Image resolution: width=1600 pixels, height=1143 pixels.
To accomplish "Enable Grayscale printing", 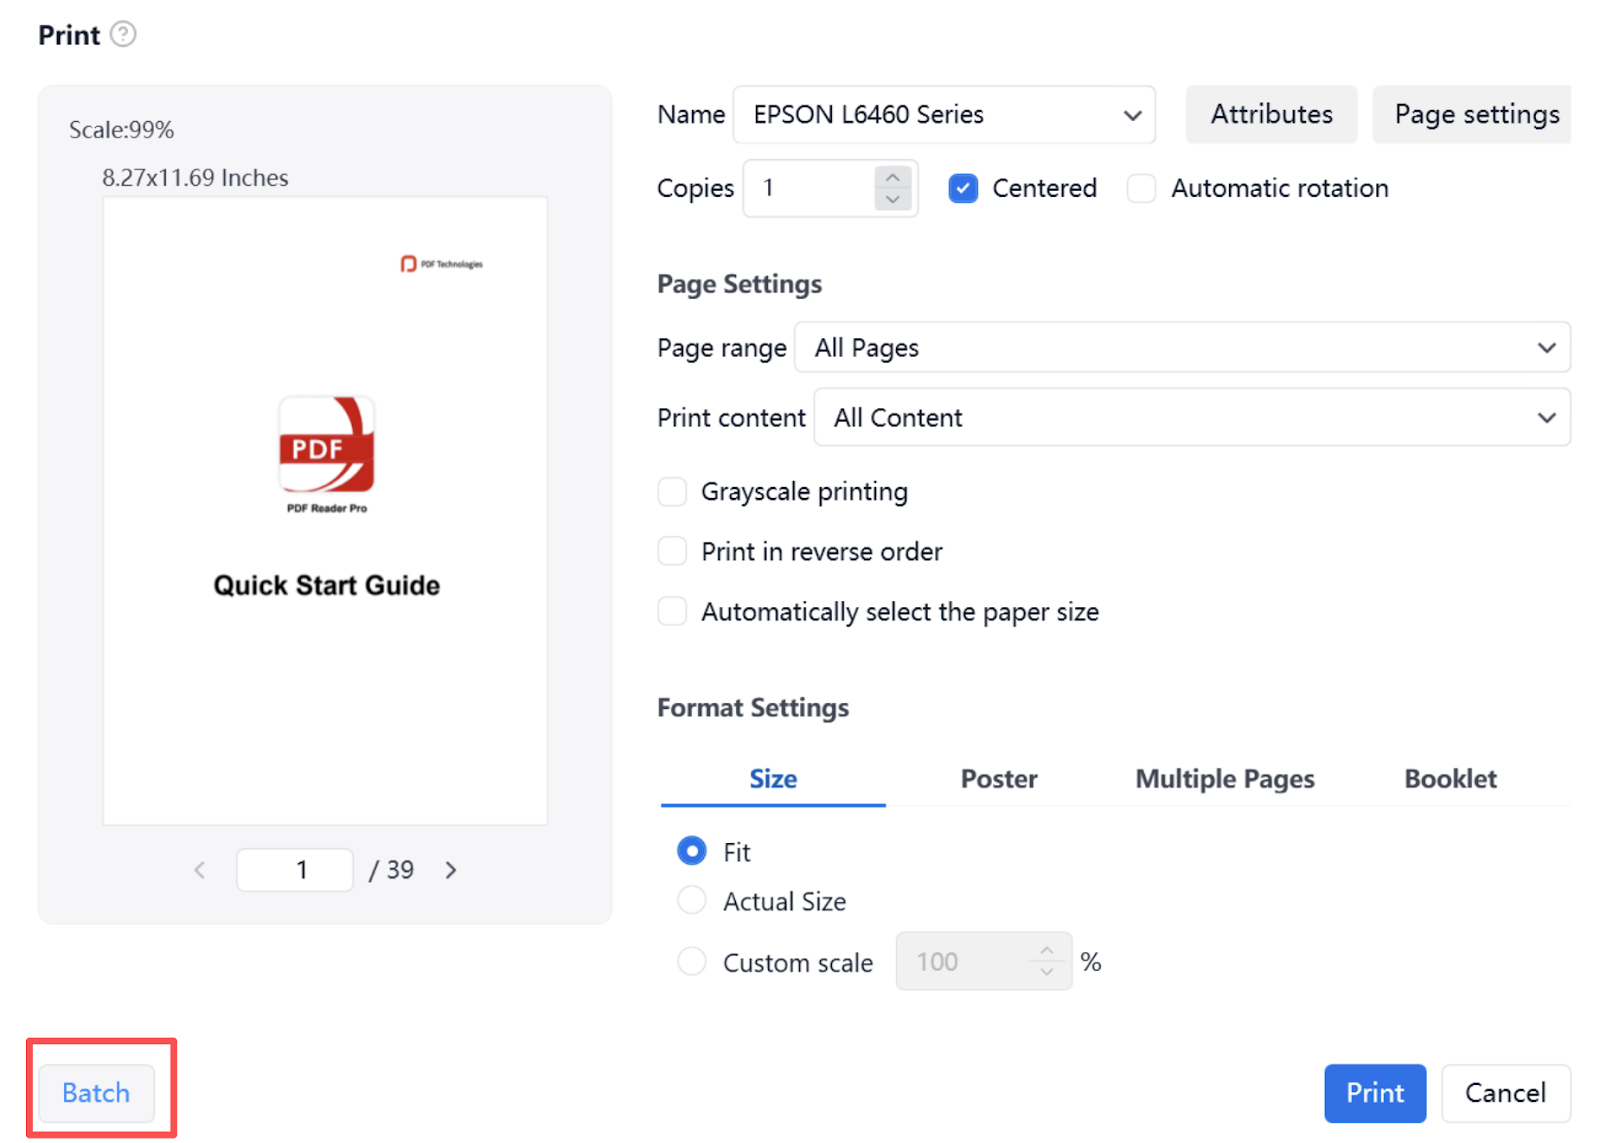I will coord(672,492).
